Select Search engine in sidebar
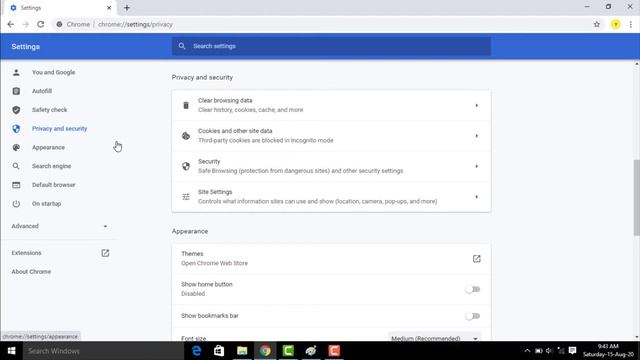The height and width of the screenshot is (360, 640). coord(51,166)
